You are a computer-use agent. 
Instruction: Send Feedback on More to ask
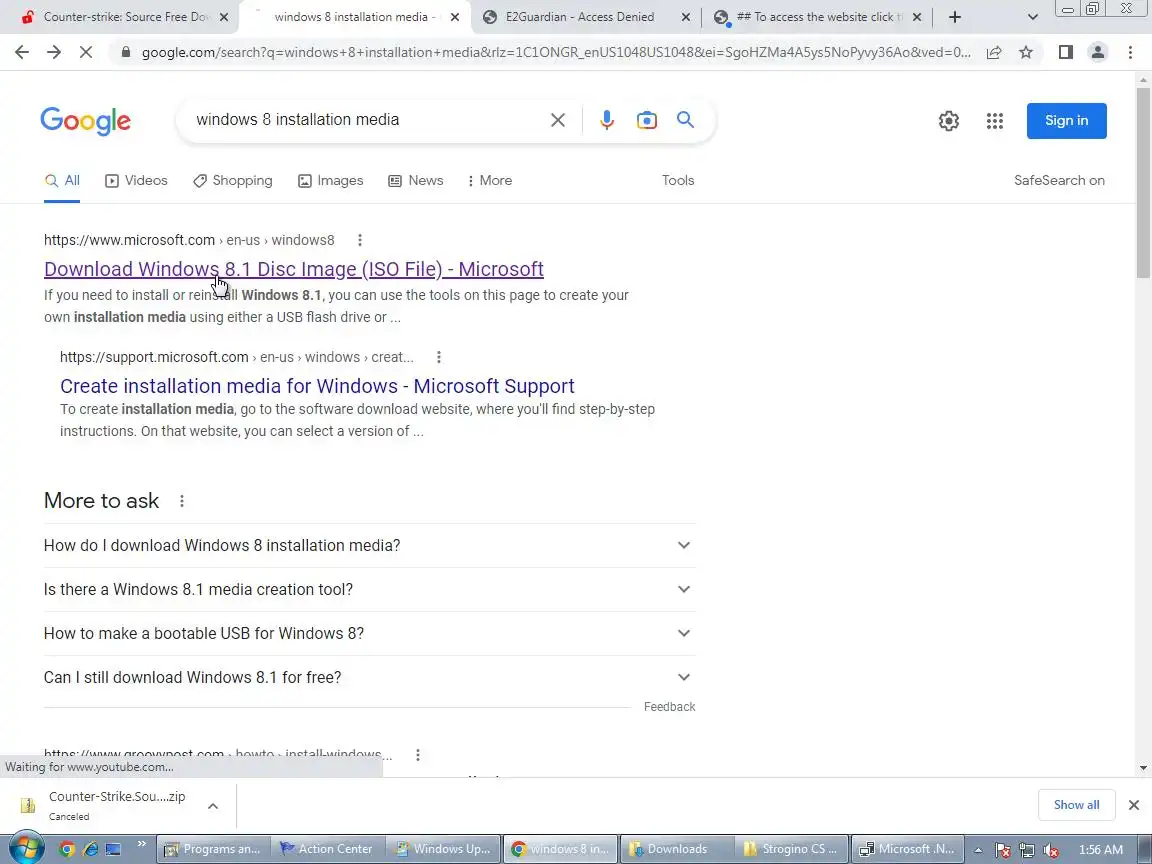(x=669, y=707)
